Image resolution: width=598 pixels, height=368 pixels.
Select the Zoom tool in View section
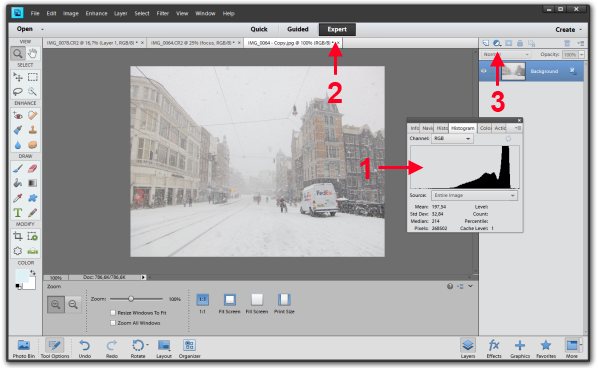18,53
